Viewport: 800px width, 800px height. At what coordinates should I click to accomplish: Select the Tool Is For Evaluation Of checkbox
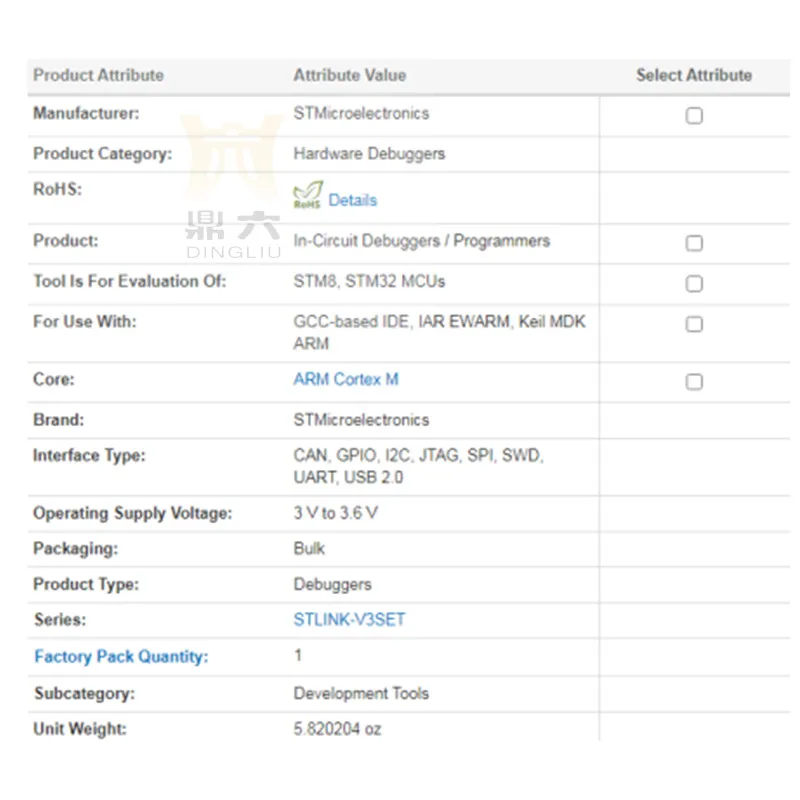click(694, 283)
